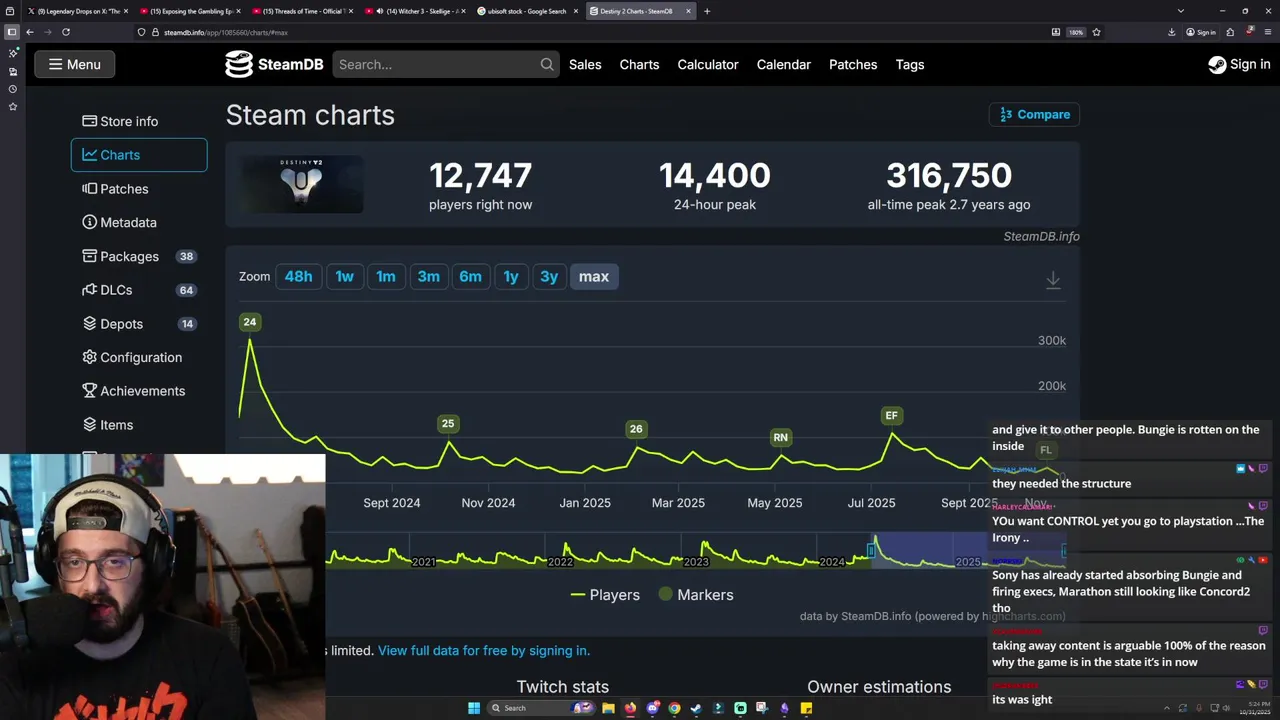Image resolution: width=1280 pixels, height=720 pixels.
Task: Open File Explorer from taskbar
Action: (608, 708)
